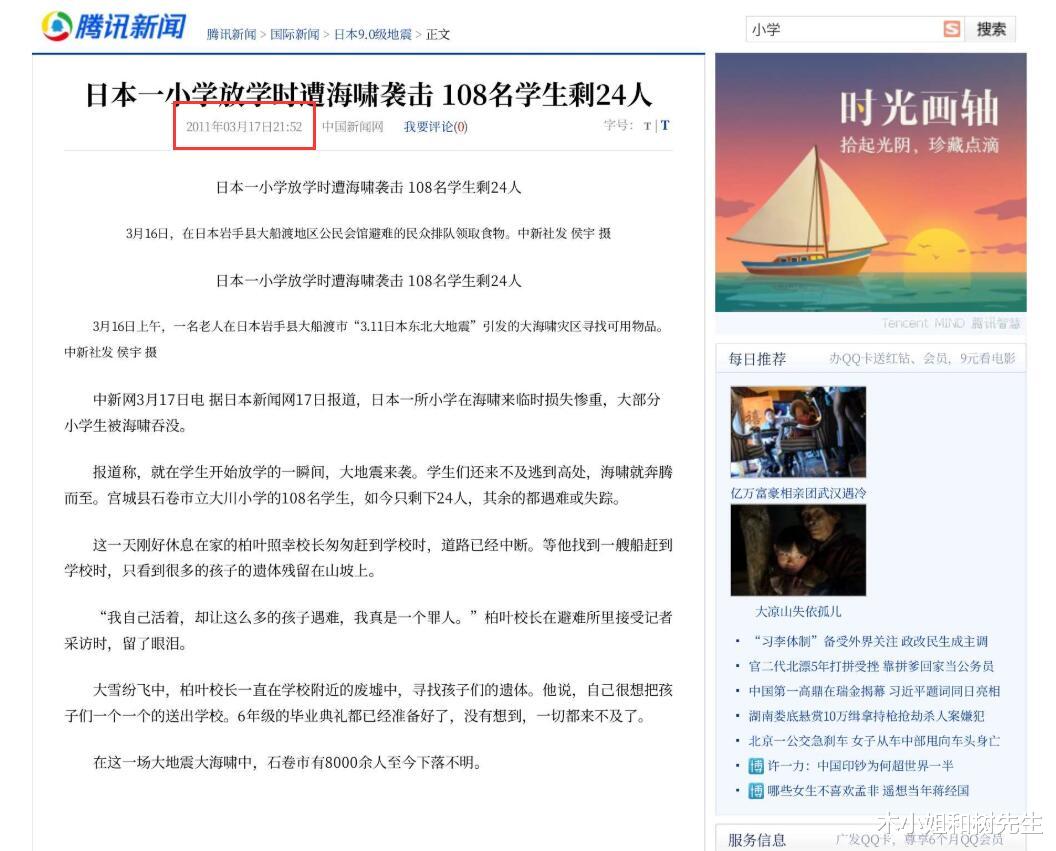Image resolution: width=1056 pixels, height=851 pixels.
Task: Click the 大凉山失依孤儿 photo thumbnail
Action: coord(798,551)
